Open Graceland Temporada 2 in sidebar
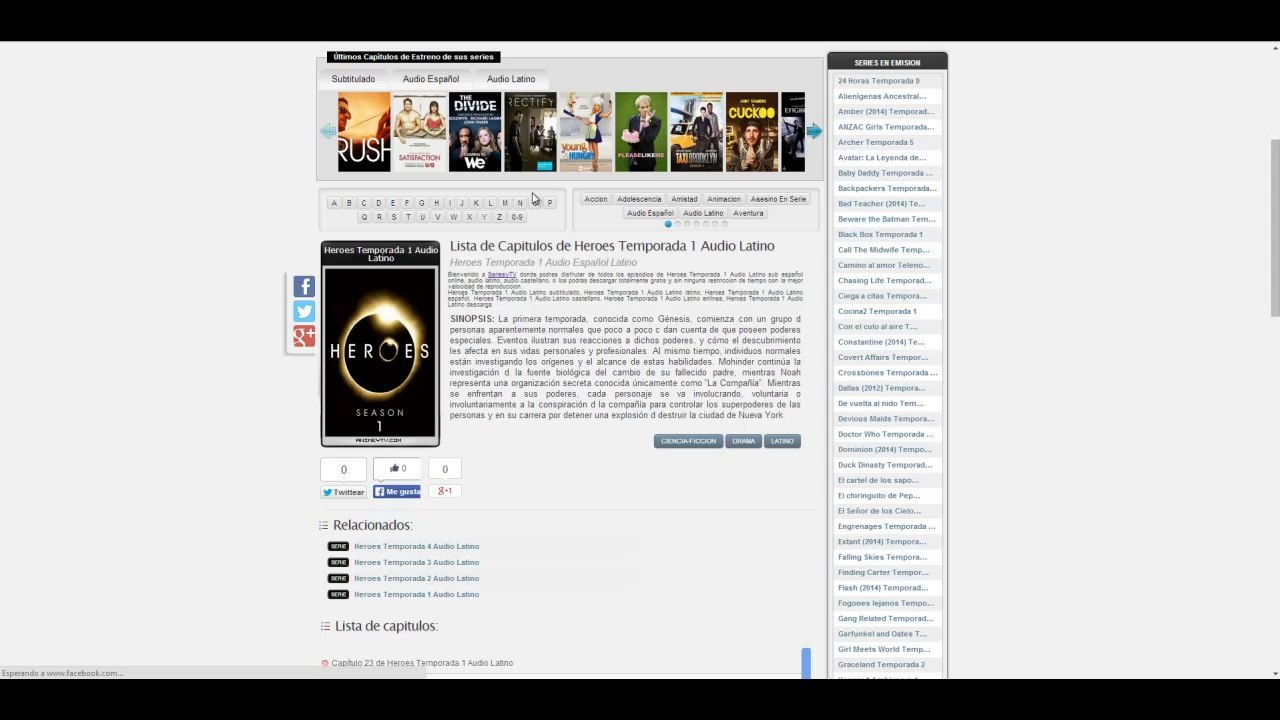The image size is (1280, 720). [x=881, y=664]
